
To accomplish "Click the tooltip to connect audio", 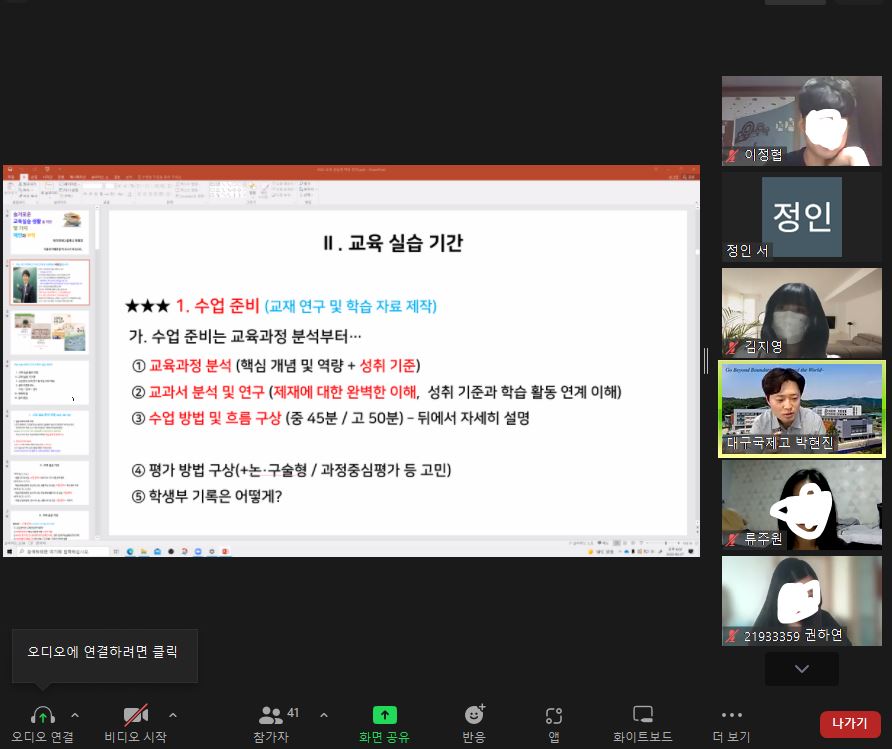I will pyautogui.click(x=104, y=652).
